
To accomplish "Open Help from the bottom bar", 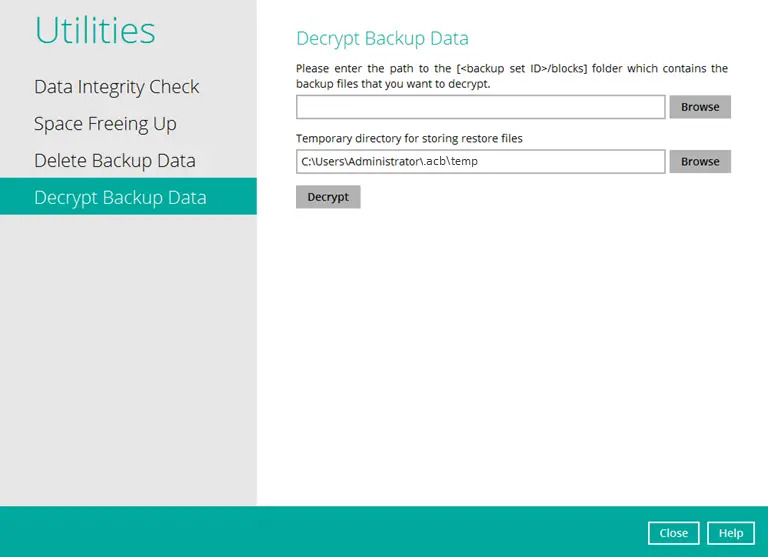I will (x=730, y=533).
